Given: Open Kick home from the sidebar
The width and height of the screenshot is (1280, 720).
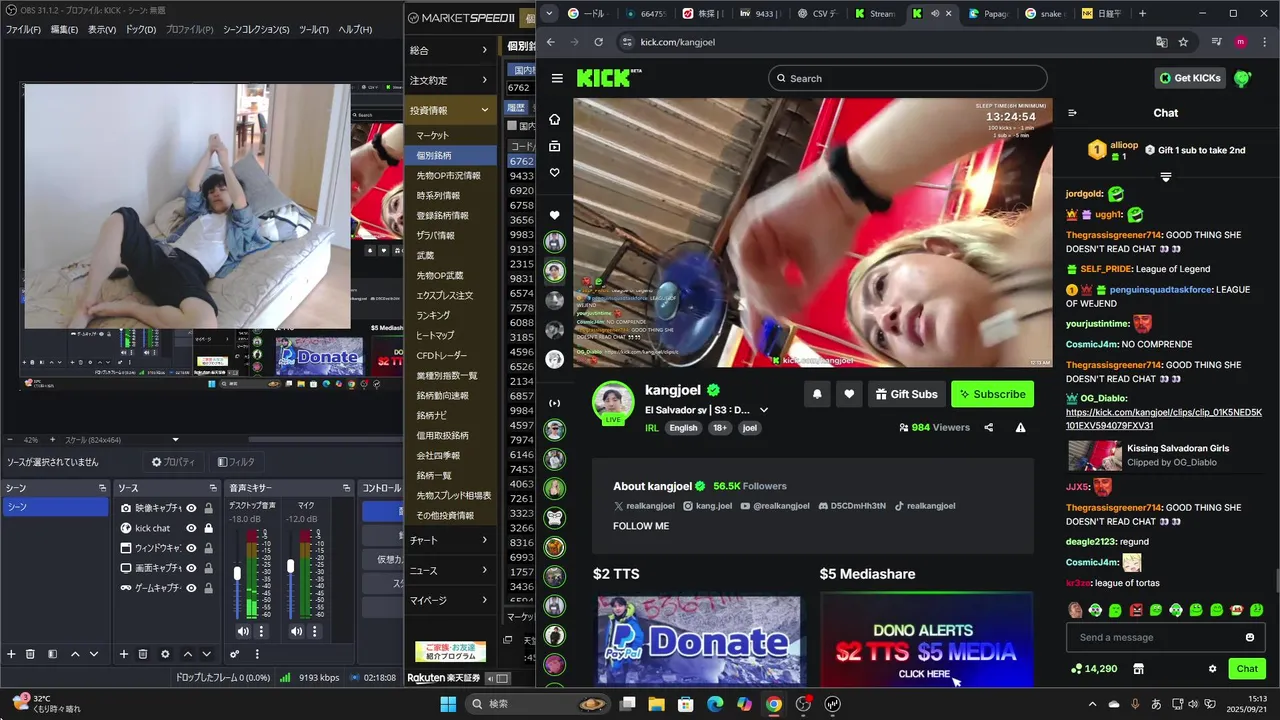Looking at the screenshot, I should [x=554, y=119].
